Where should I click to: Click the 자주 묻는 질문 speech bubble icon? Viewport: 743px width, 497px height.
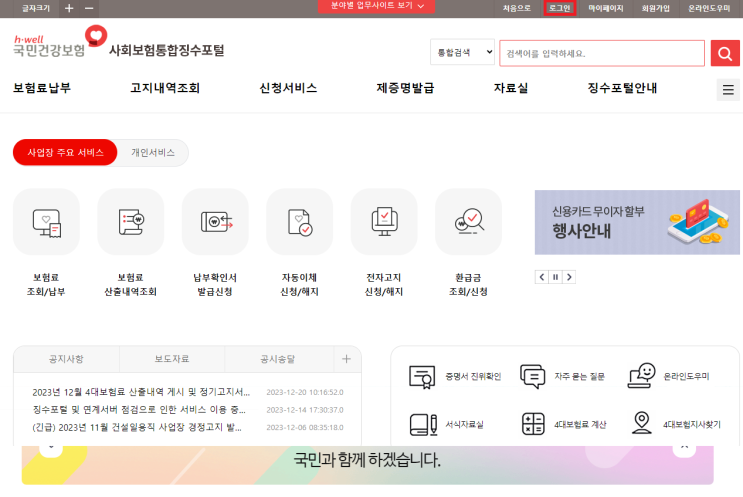[x=533, y=377]
